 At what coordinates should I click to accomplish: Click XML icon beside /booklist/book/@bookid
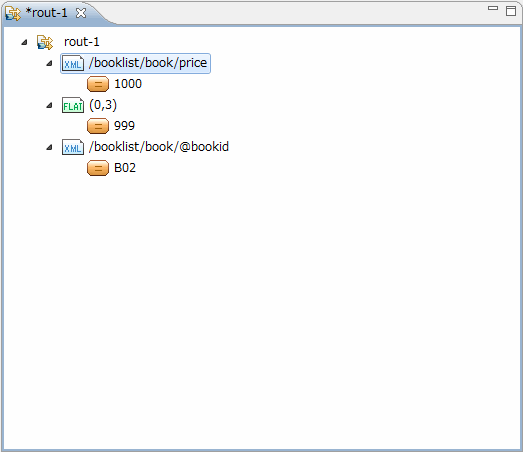(73, 147)
